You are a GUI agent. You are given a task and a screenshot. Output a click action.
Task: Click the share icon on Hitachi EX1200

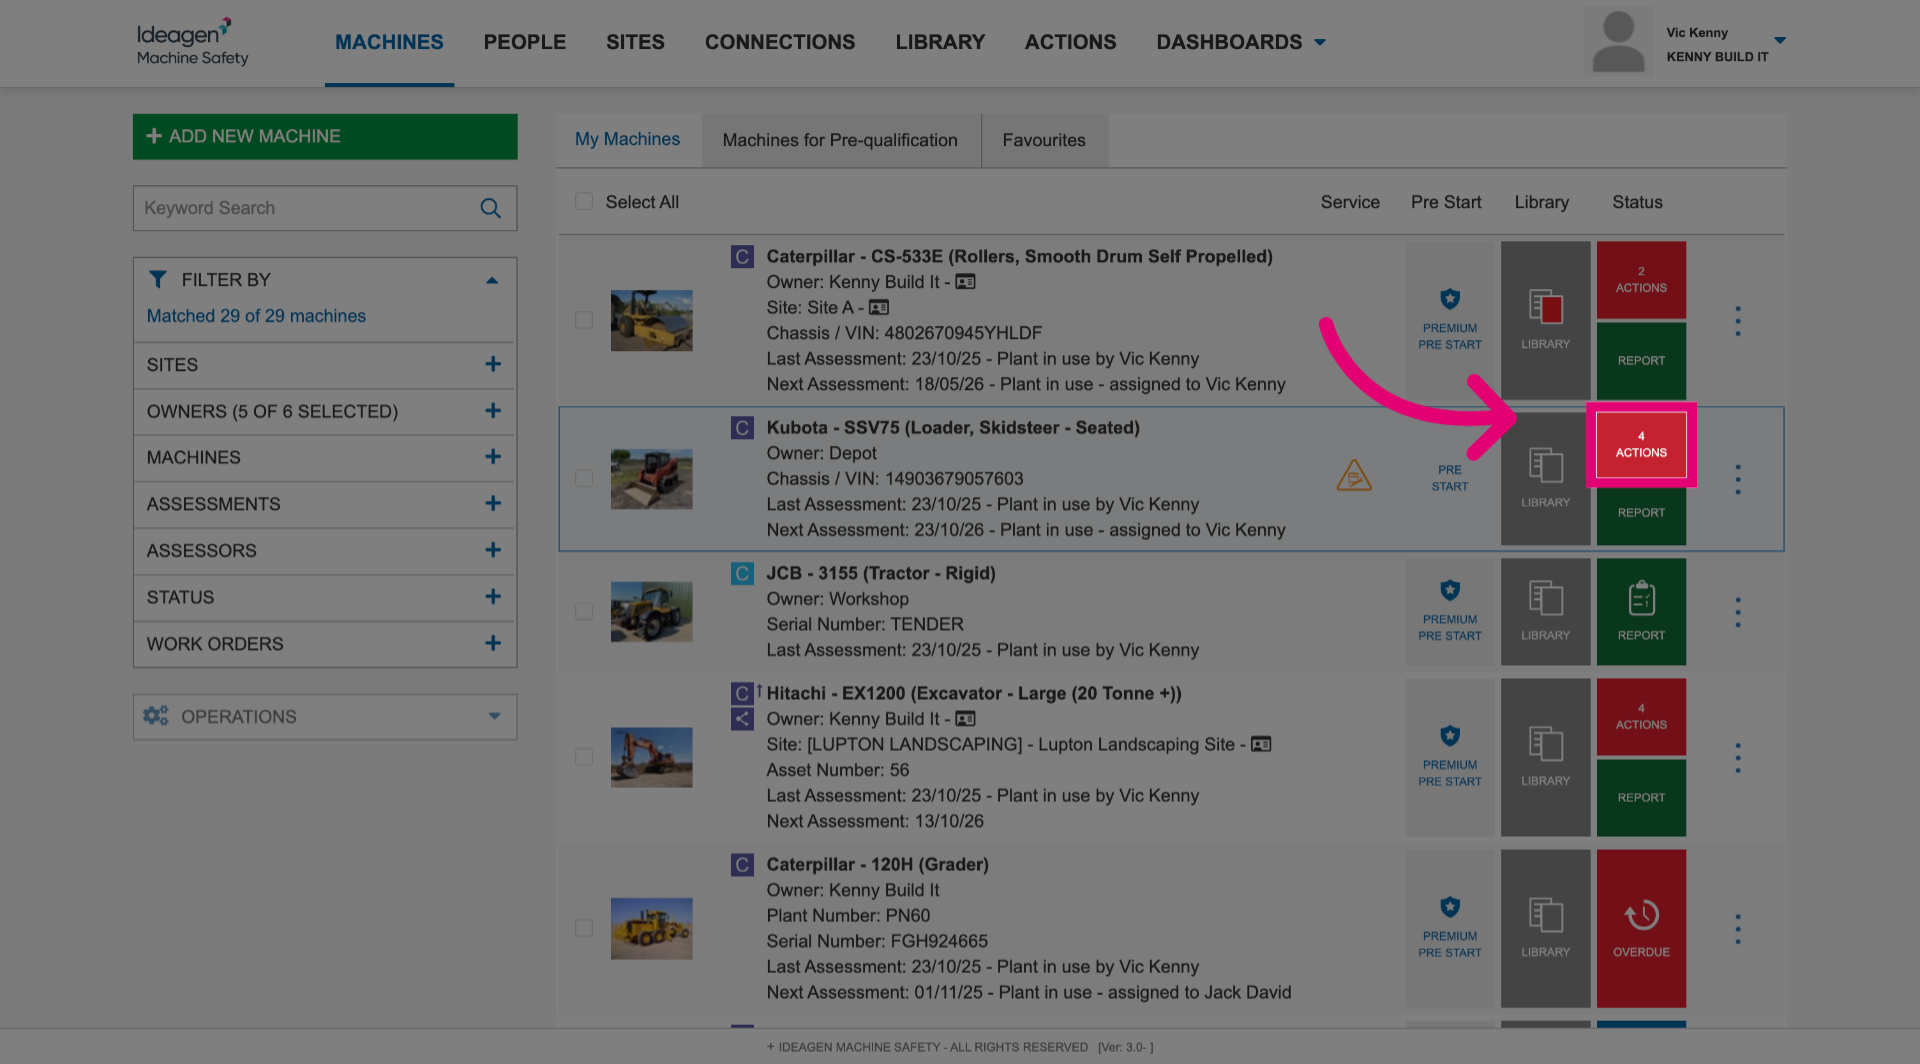point(742,718)
